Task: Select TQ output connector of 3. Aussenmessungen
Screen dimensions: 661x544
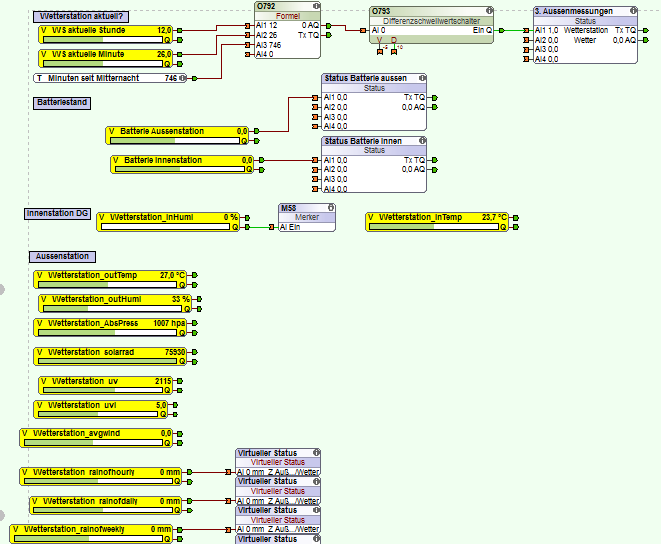Action: (646, 30)
